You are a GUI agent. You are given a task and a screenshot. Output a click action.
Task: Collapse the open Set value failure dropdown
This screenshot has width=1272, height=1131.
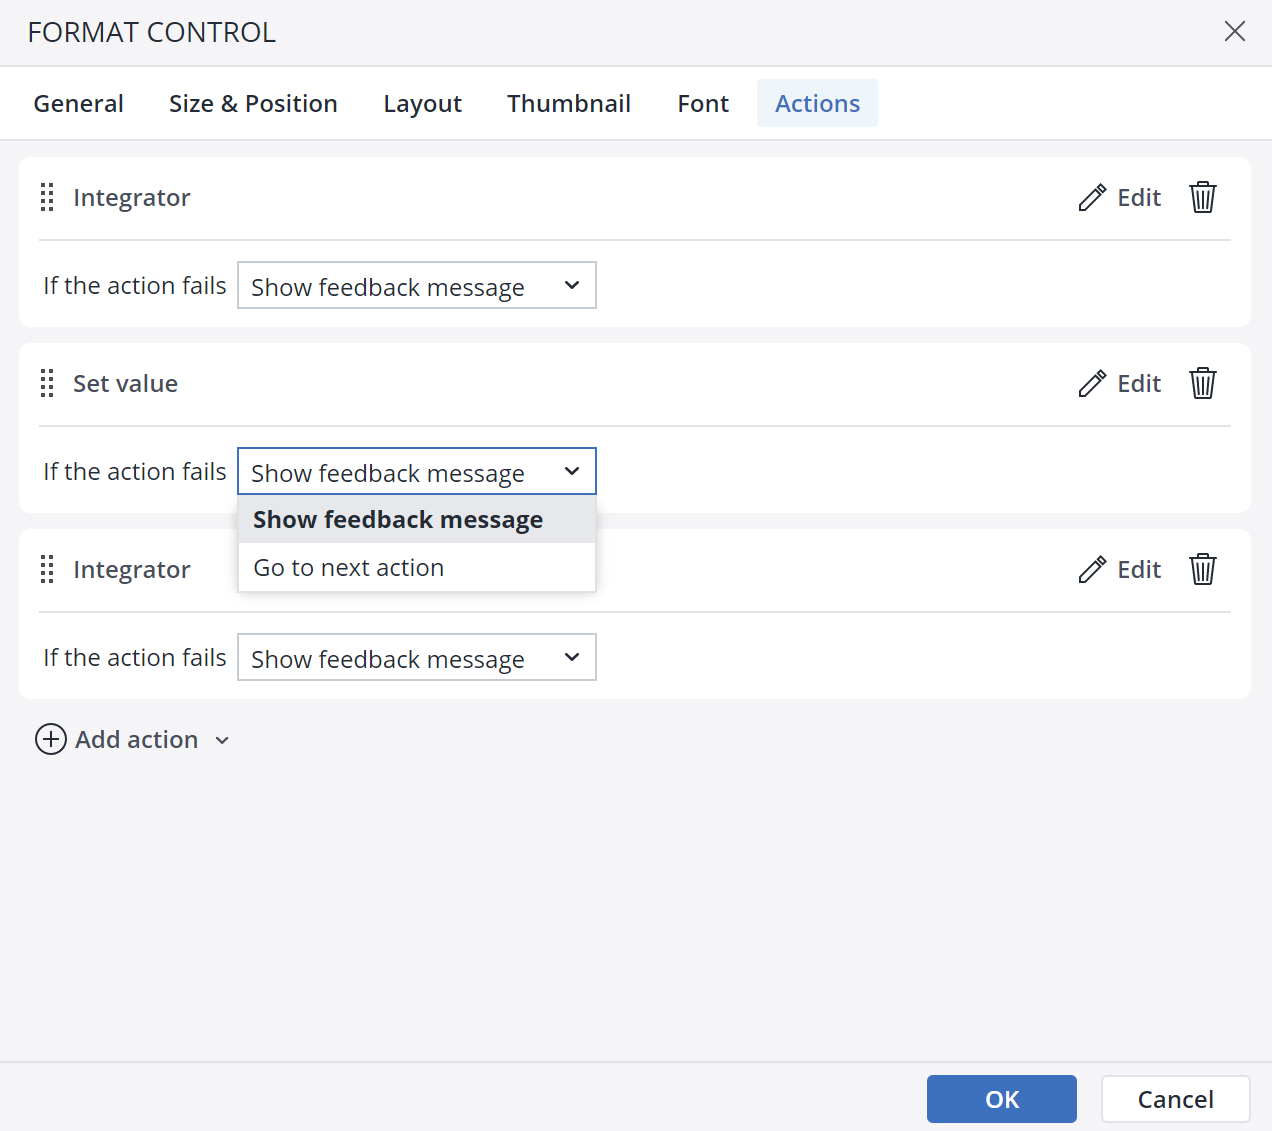point(416,472)
